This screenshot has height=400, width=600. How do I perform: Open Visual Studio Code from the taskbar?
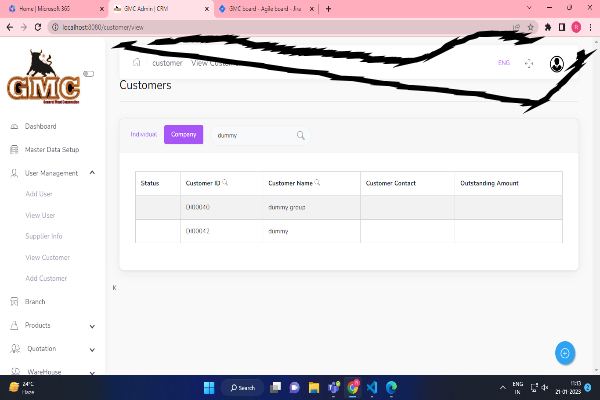[370, 387]
